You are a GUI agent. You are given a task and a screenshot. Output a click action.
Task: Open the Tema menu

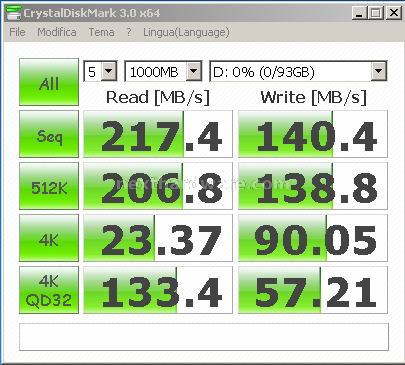[x=101, y=32]
